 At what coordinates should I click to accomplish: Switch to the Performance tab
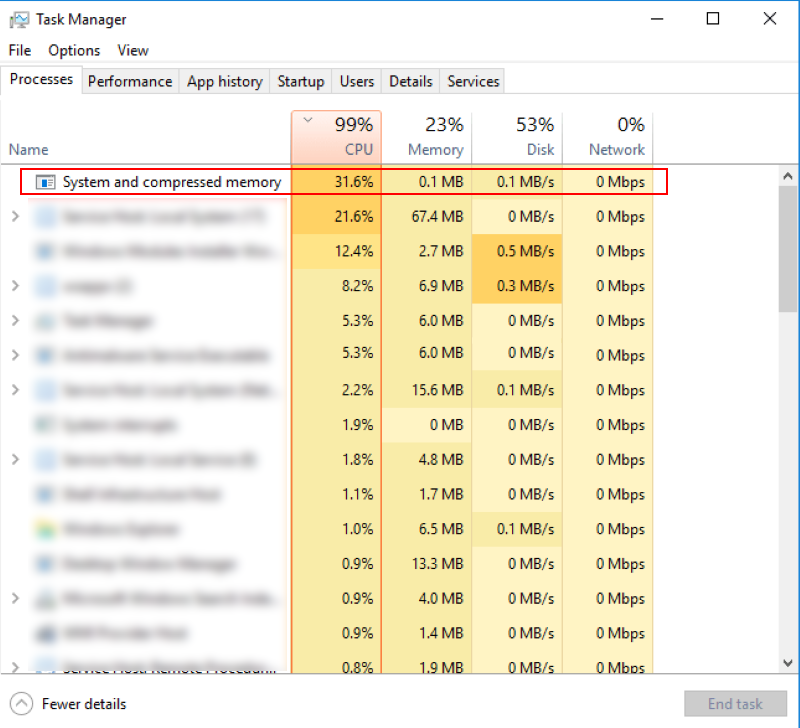pos(130,82)
